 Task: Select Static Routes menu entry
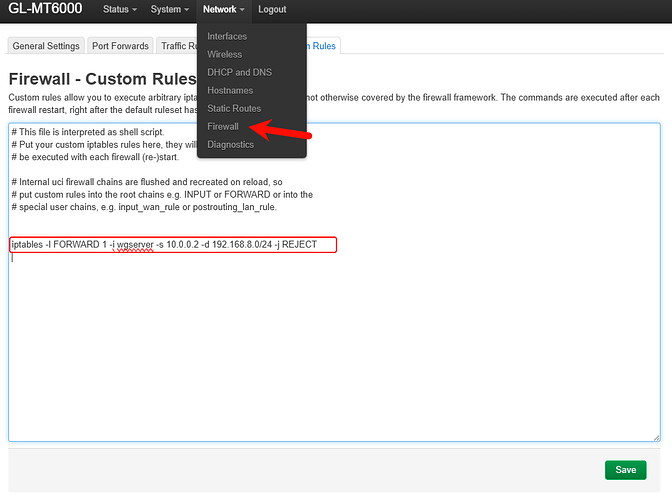(234, 109)
